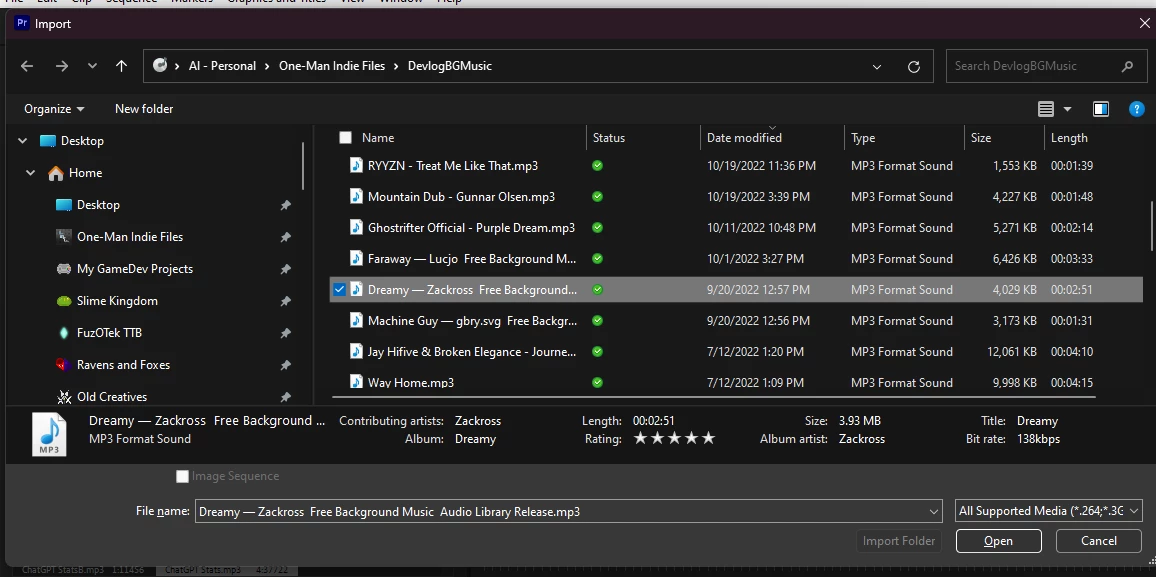
Task: Click sync status icon for Way Home.mp3
Action: [597, 382]
